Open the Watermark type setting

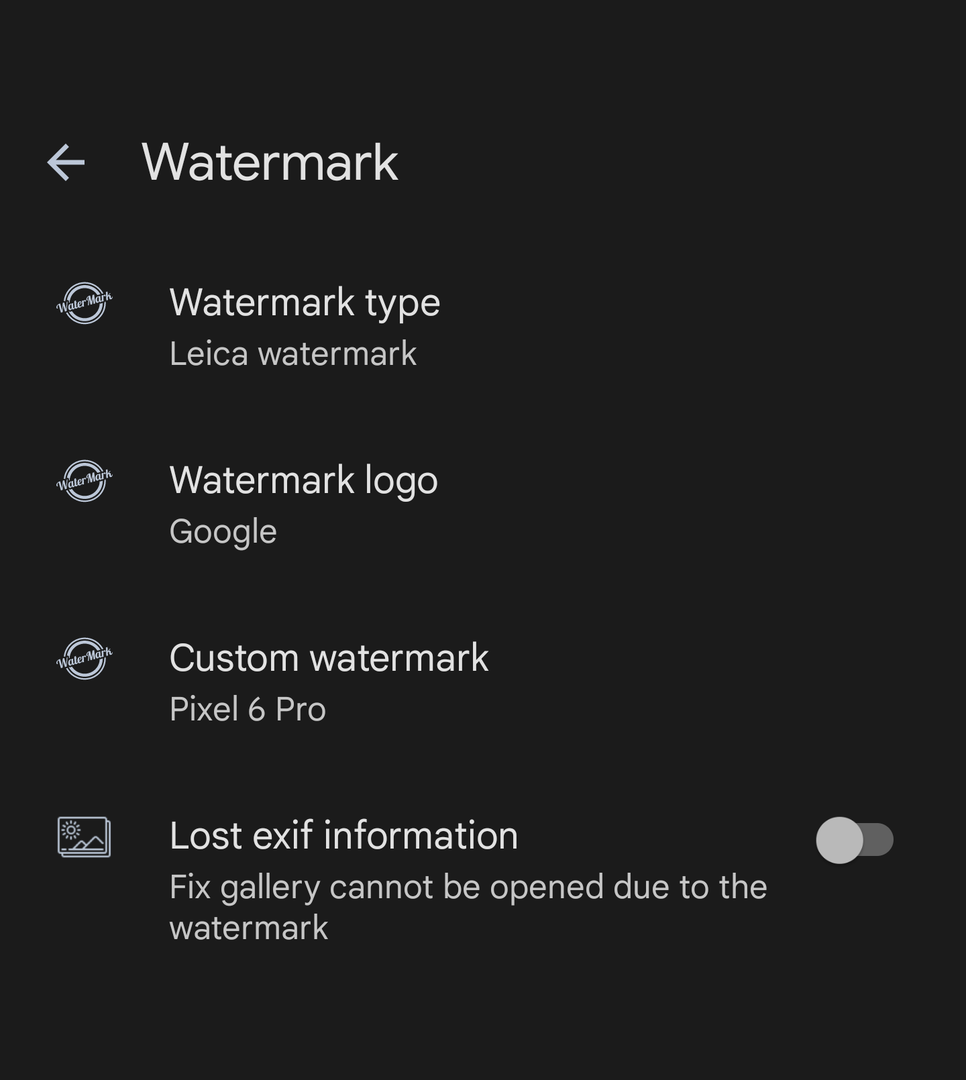[x=304, y=302]
